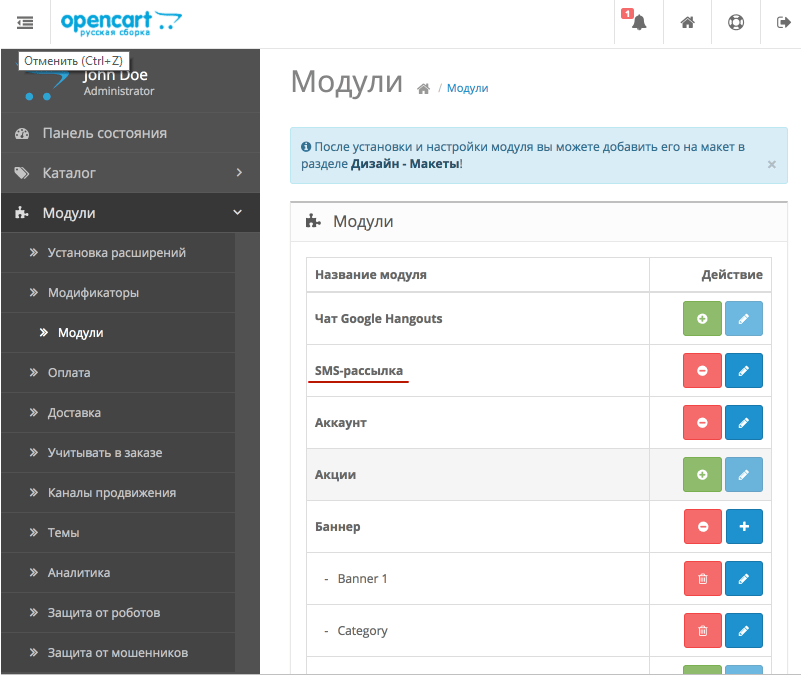Open Панель состояния in sidebar
Viewport: 801px width, 678px height.
[x=130, y=133]
